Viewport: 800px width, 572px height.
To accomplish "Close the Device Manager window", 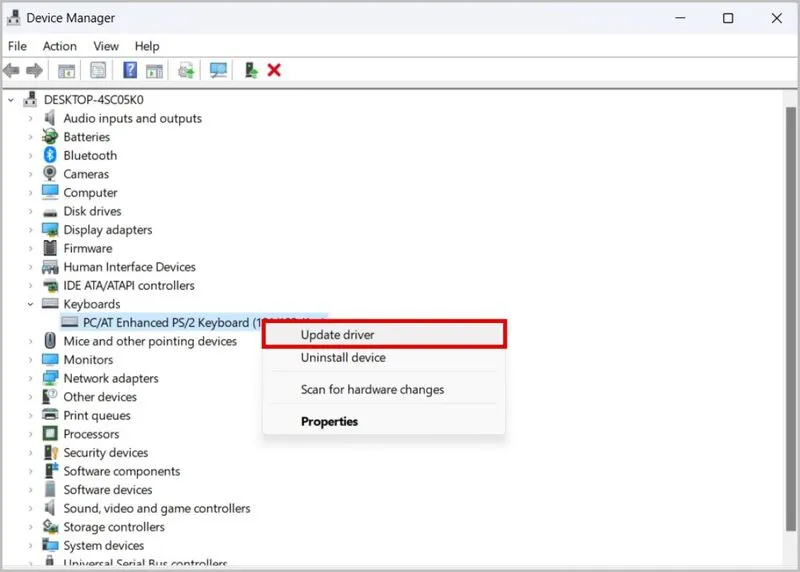I will pos(777,18).
